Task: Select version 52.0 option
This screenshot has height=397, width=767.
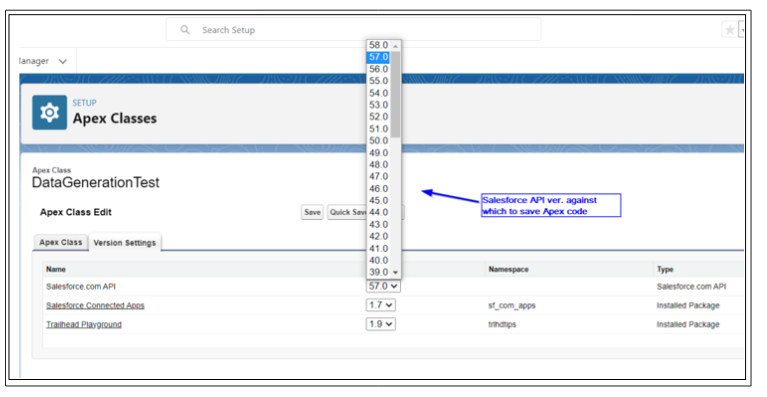Action: 379,116
